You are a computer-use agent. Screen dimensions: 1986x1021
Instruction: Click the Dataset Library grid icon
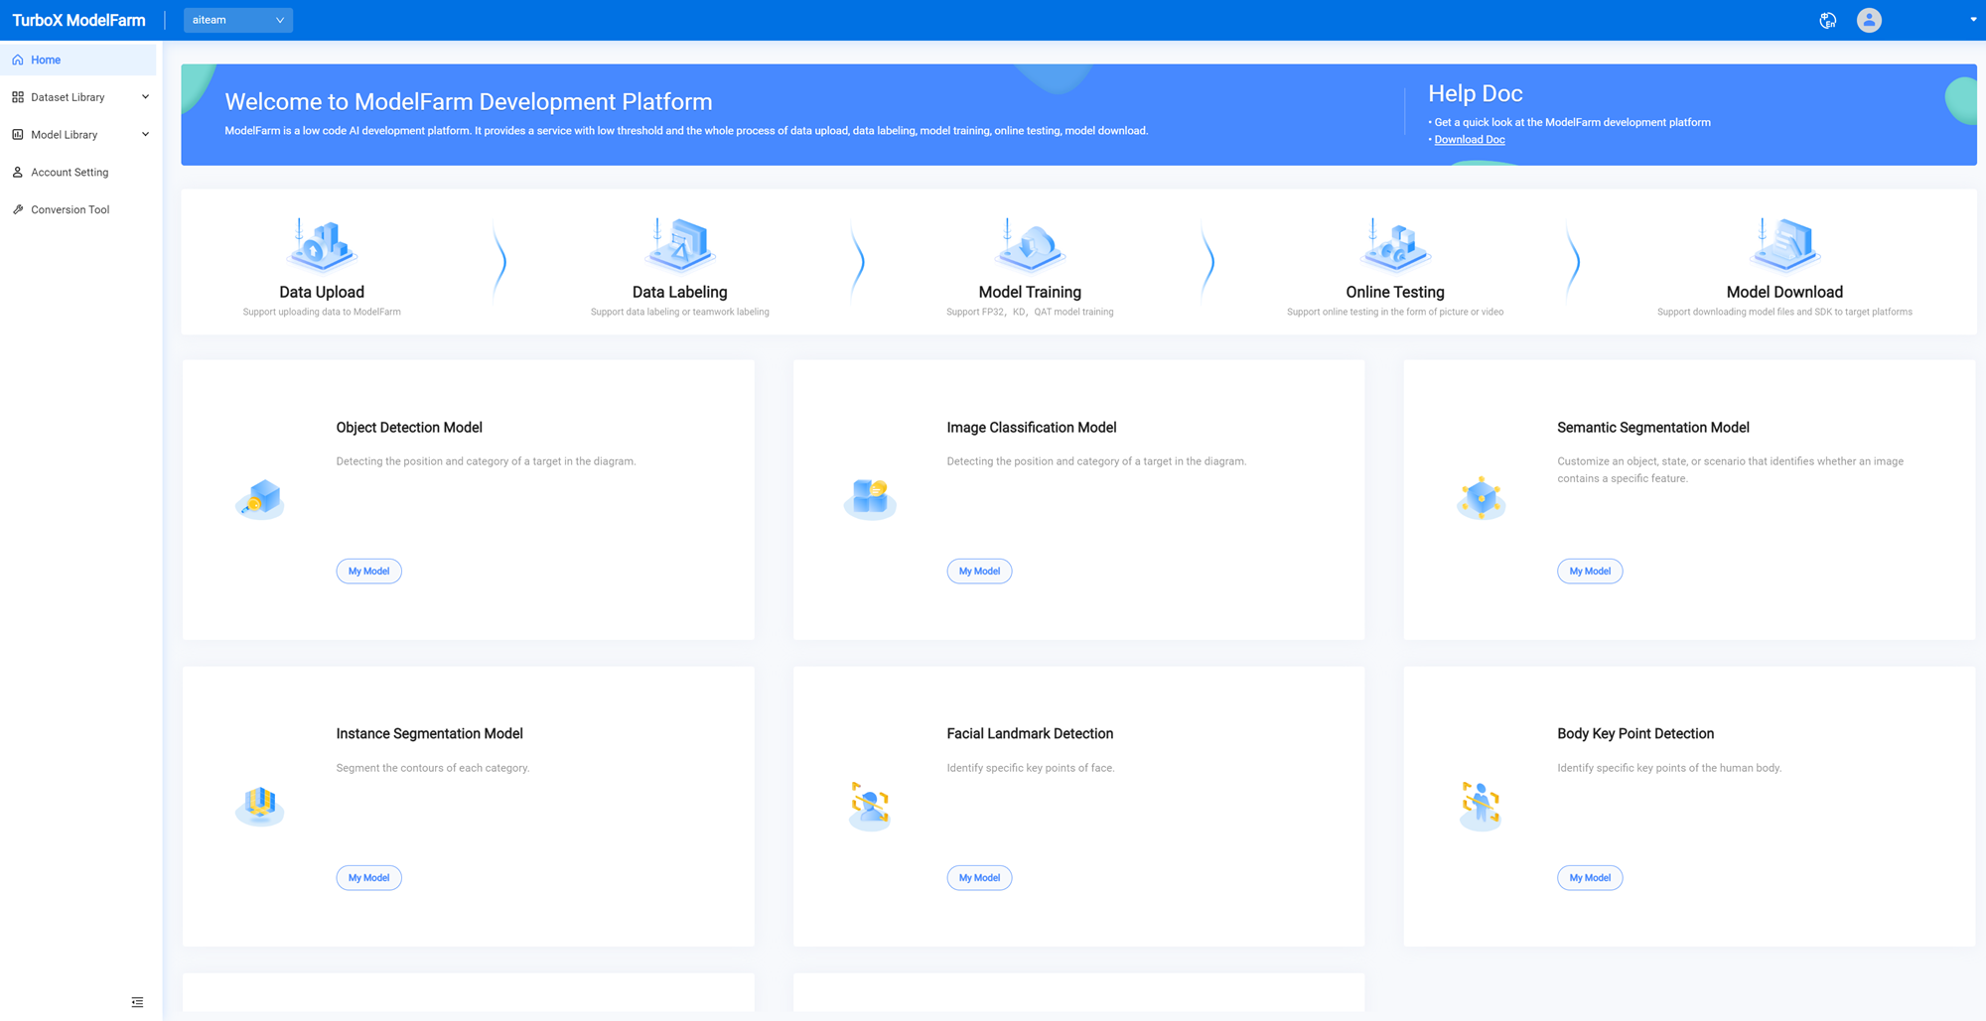18,97
